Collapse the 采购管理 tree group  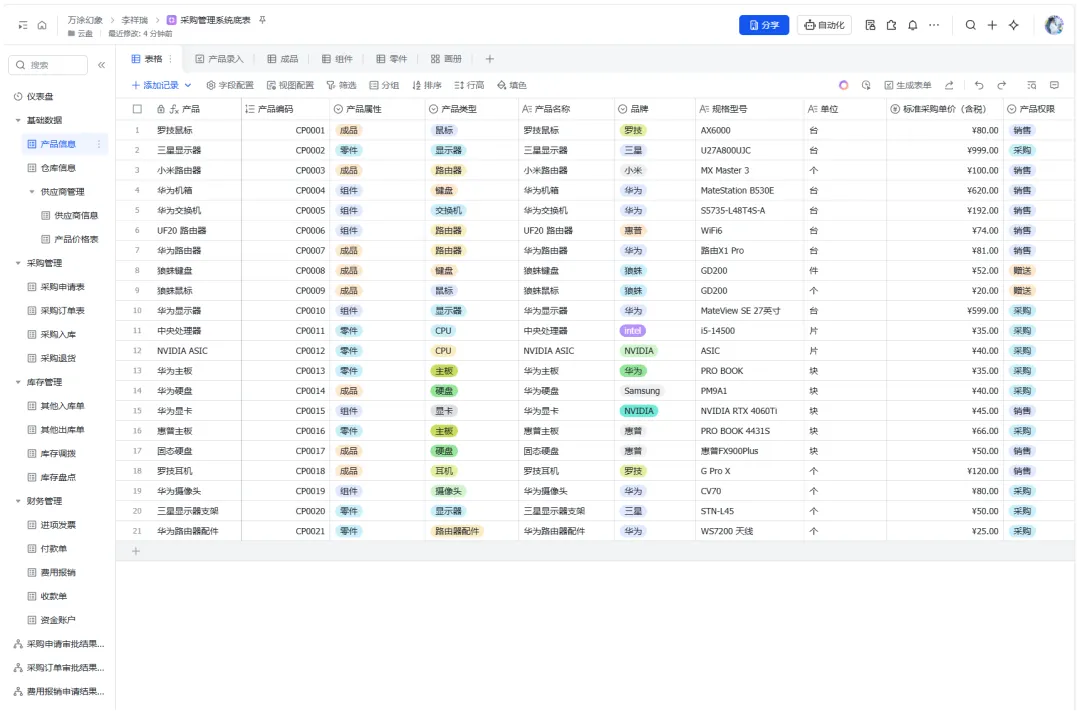tap(18, 263)
